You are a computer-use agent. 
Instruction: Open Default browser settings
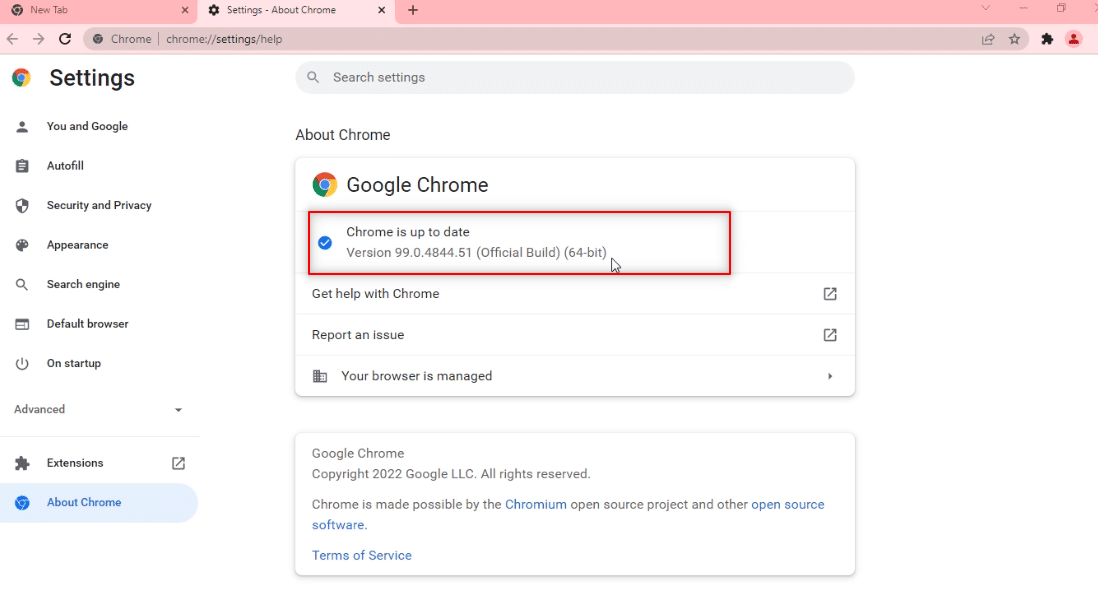(88, 324)
